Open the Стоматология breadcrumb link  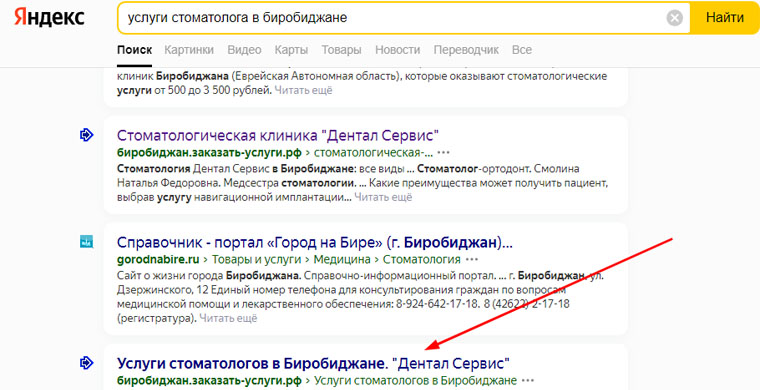[421, 260]
